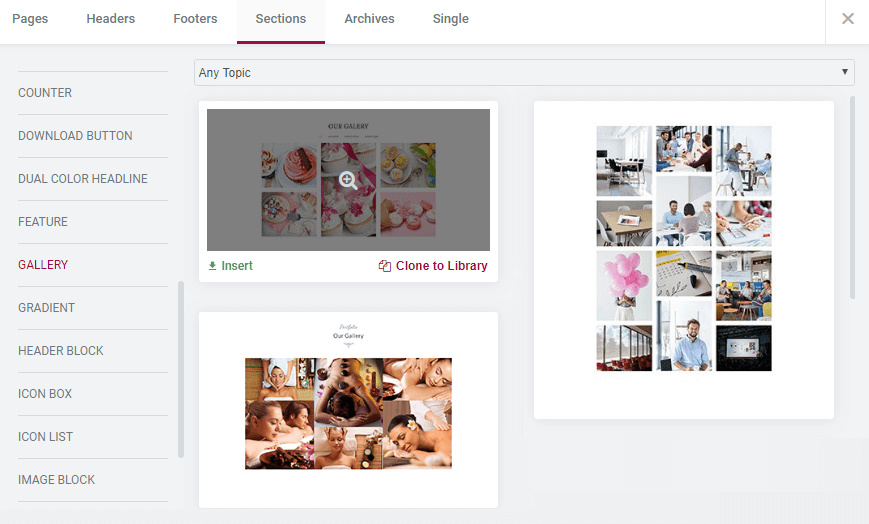Screen dimensions: 869x524
Task: Switch to the Pages tab
Action: 30,19
